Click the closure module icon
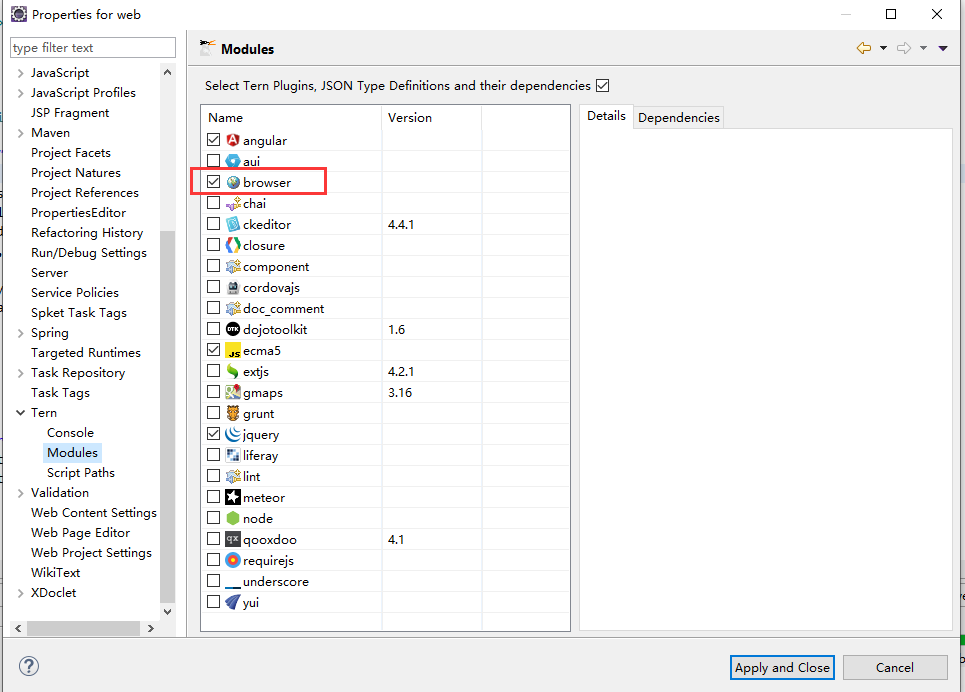Image resolution: width=965 pixels, height=692 pixels. click(x=233, y=245)
